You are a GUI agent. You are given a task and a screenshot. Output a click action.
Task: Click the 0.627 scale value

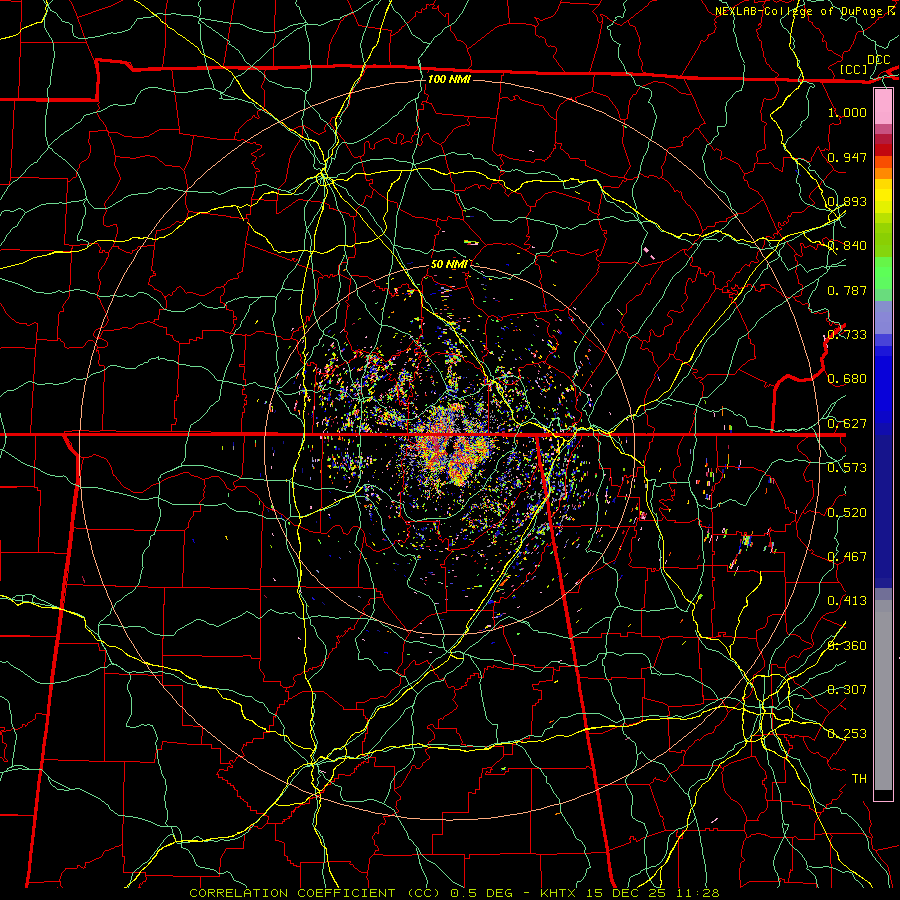[847, 424]
